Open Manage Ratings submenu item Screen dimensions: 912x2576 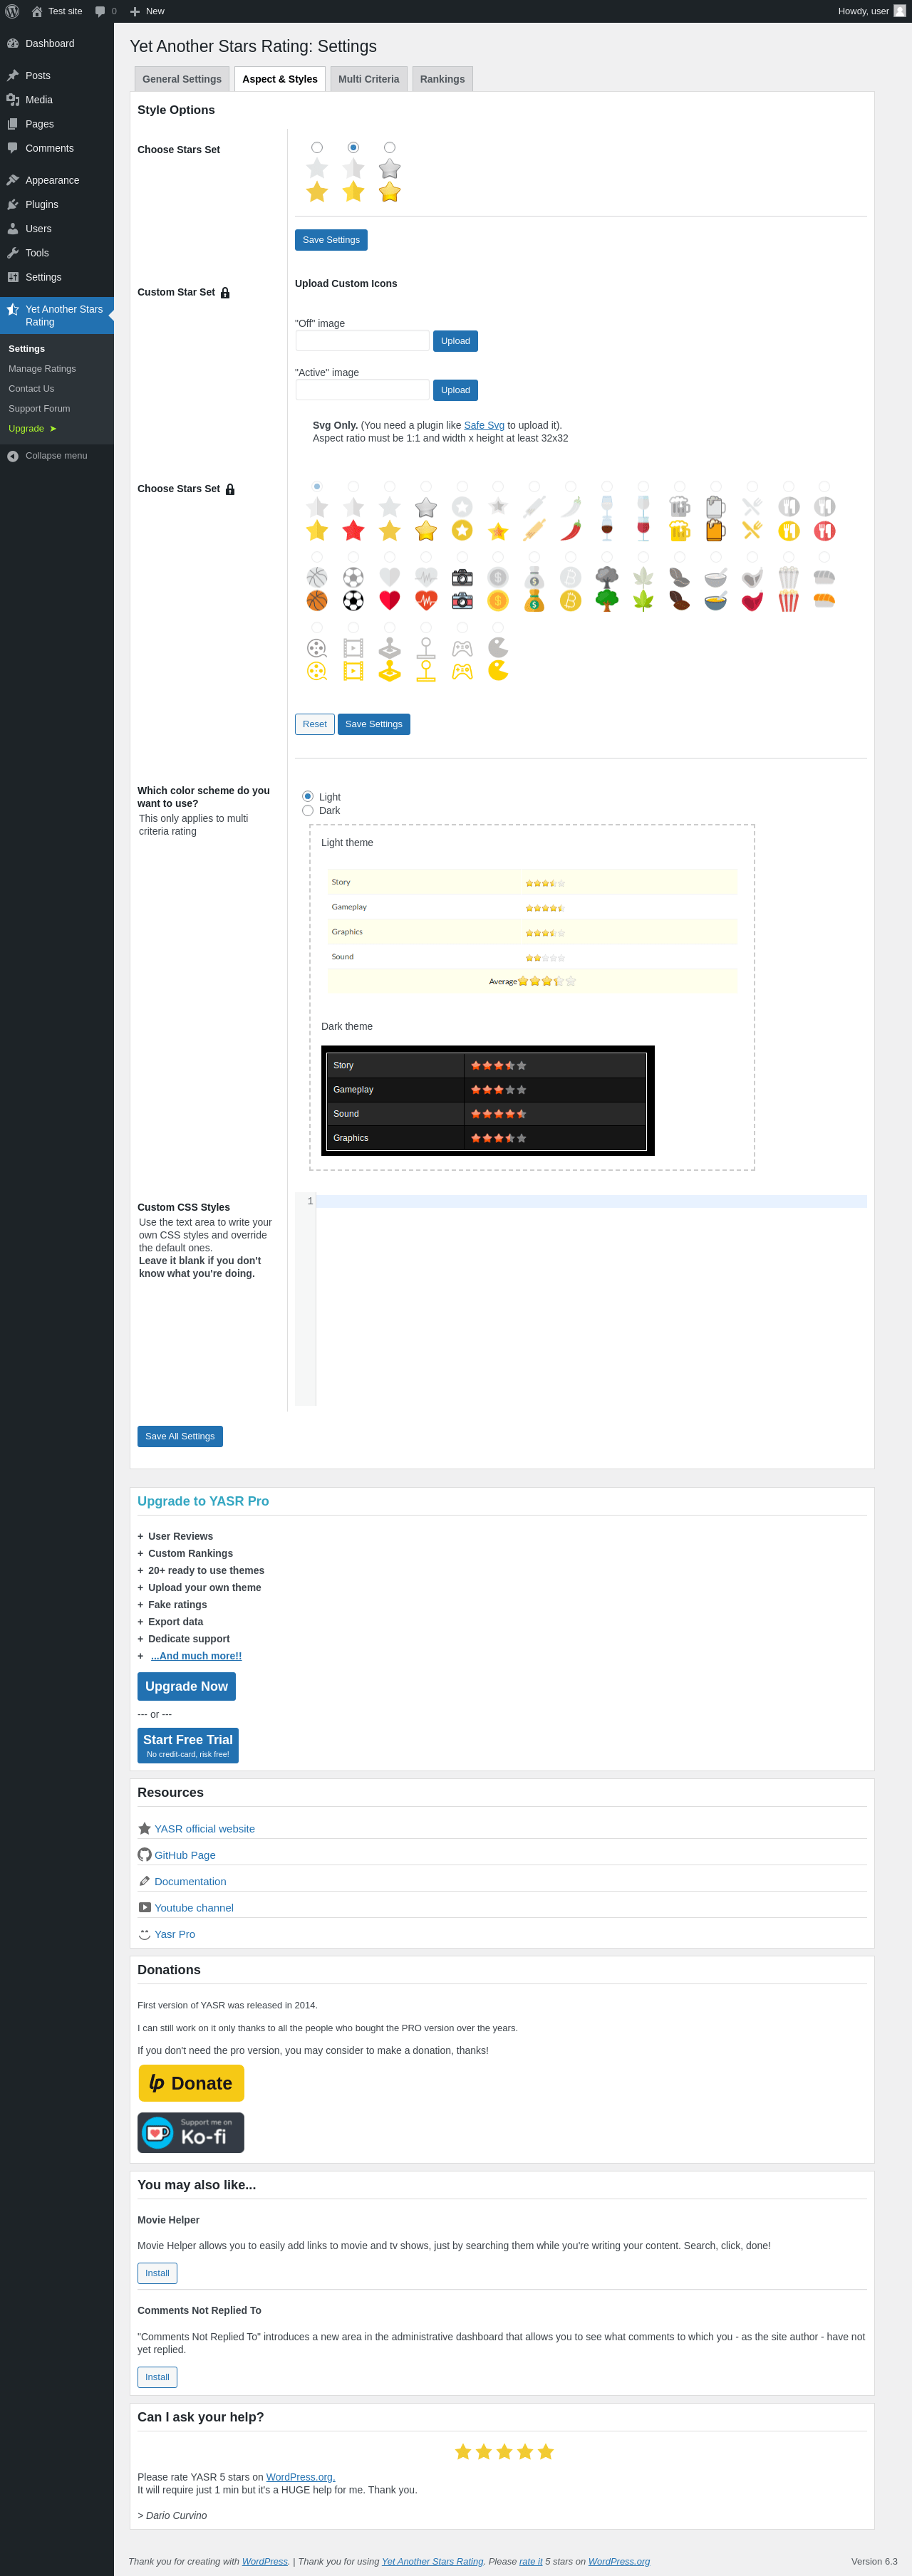pos(42,369)
